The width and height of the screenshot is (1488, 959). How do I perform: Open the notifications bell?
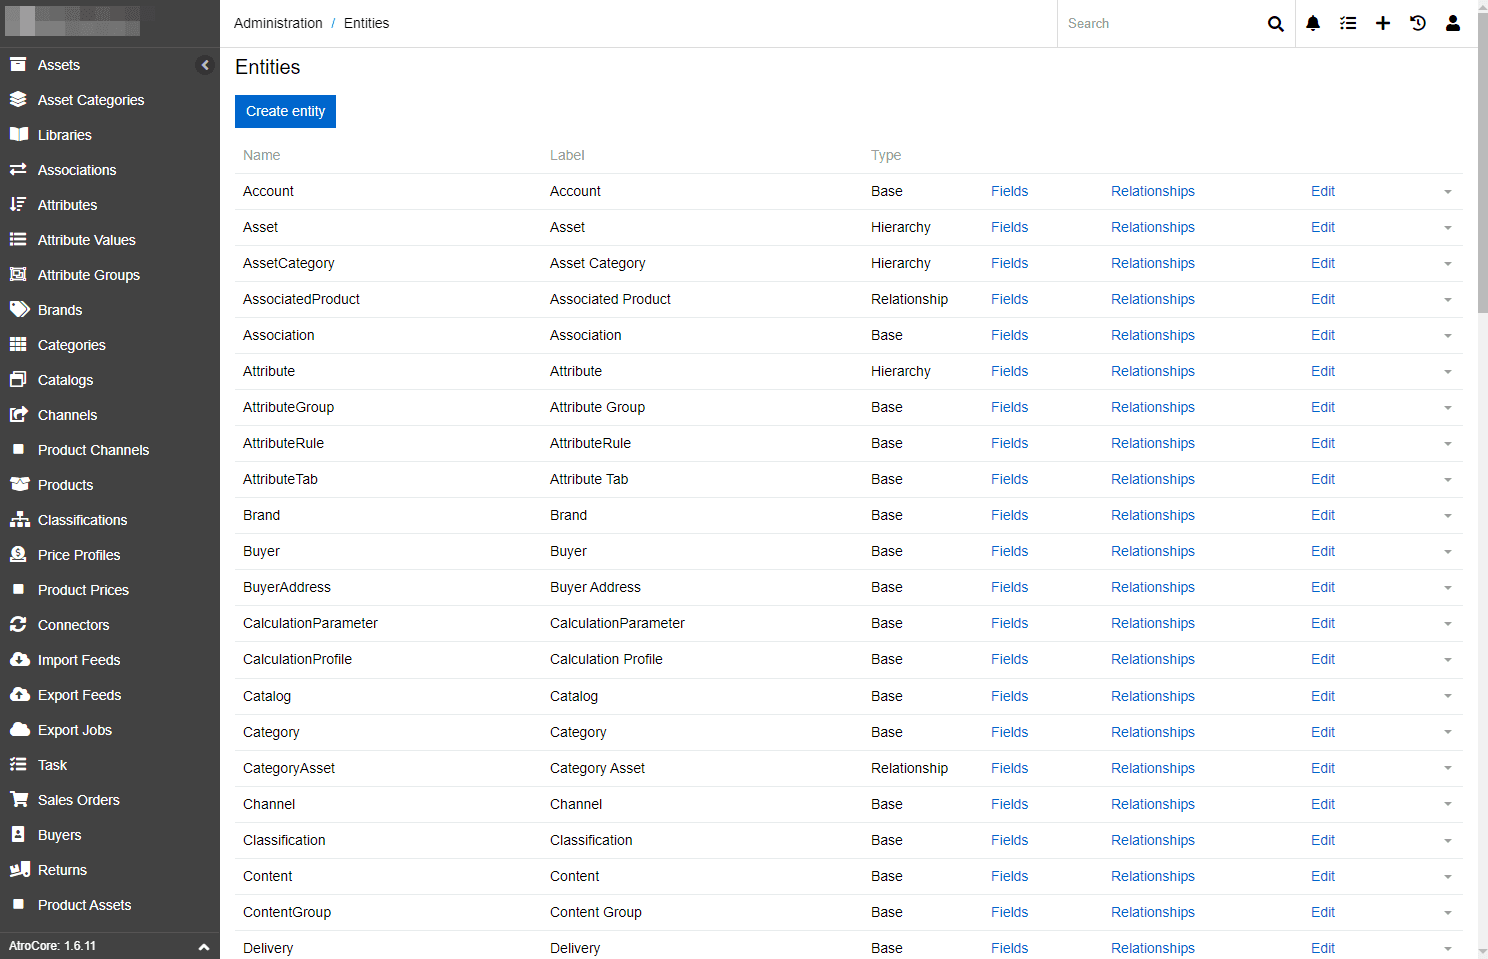point(1313,23)
